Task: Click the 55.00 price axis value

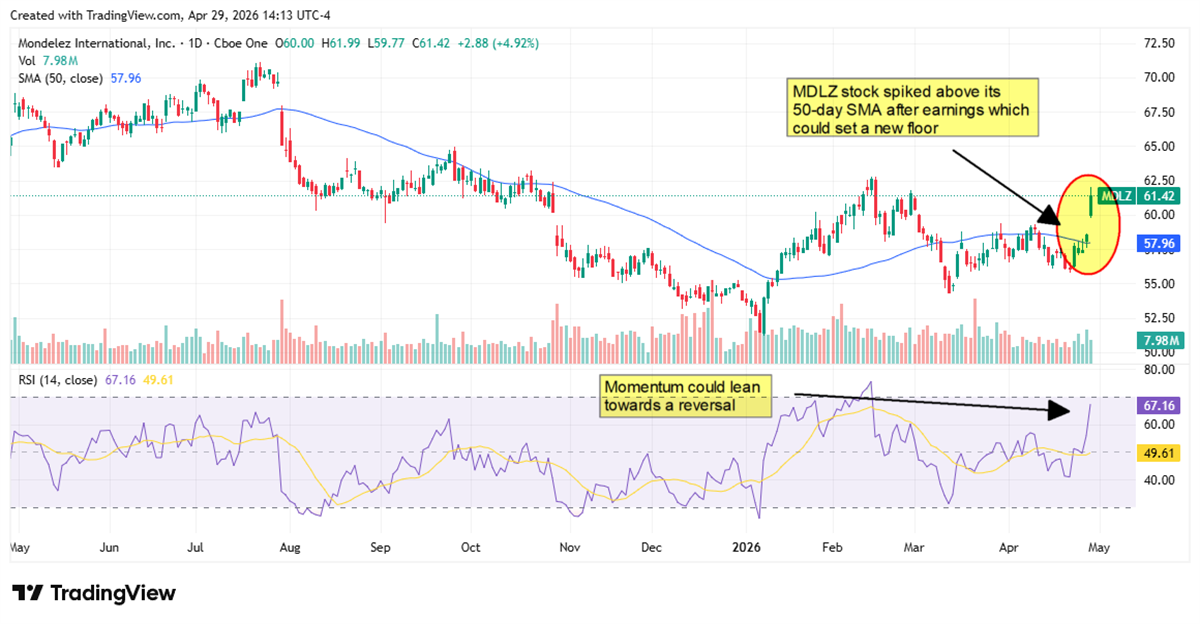Action: point(1158,284)
